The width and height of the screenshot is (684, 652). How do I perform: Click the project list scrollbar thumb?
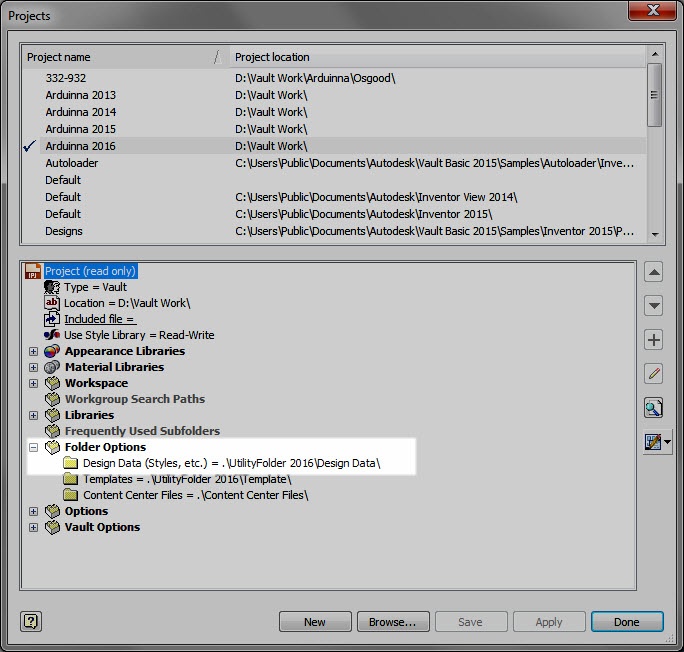point(655,95)
